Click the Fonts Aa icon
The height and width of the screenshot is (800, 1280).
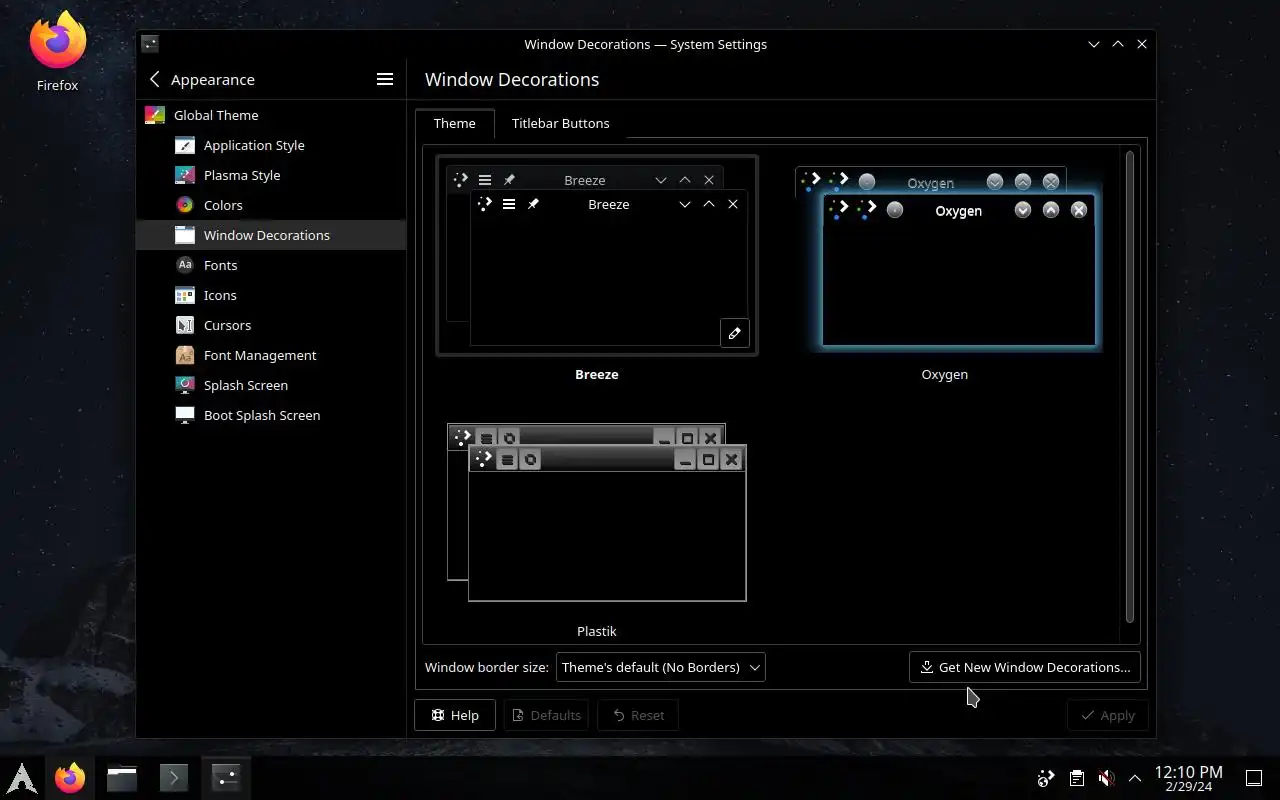tap(184, 265)
